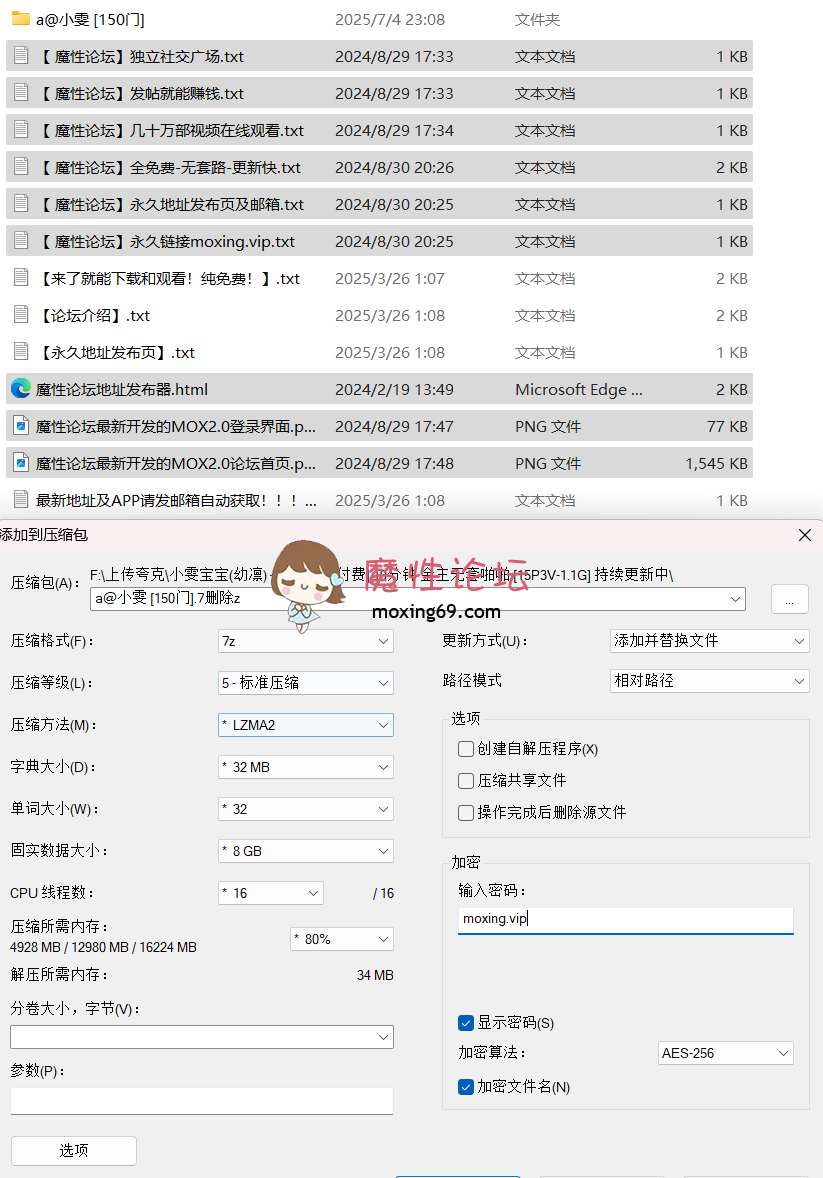Click the icon next to 【永久地址发布页】.txt
Screen dimensions: 823x1178
tap(21, 351)
